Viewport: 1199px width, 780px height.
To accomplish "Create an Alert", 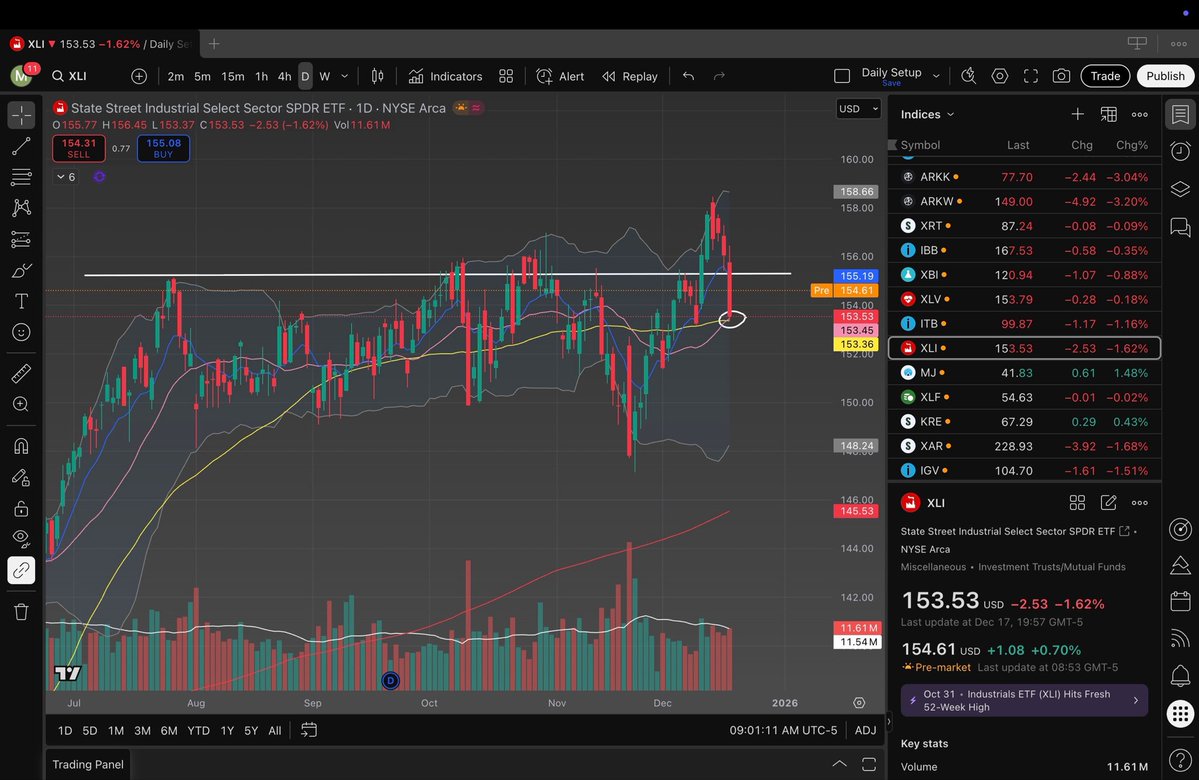I will (561, 76).
